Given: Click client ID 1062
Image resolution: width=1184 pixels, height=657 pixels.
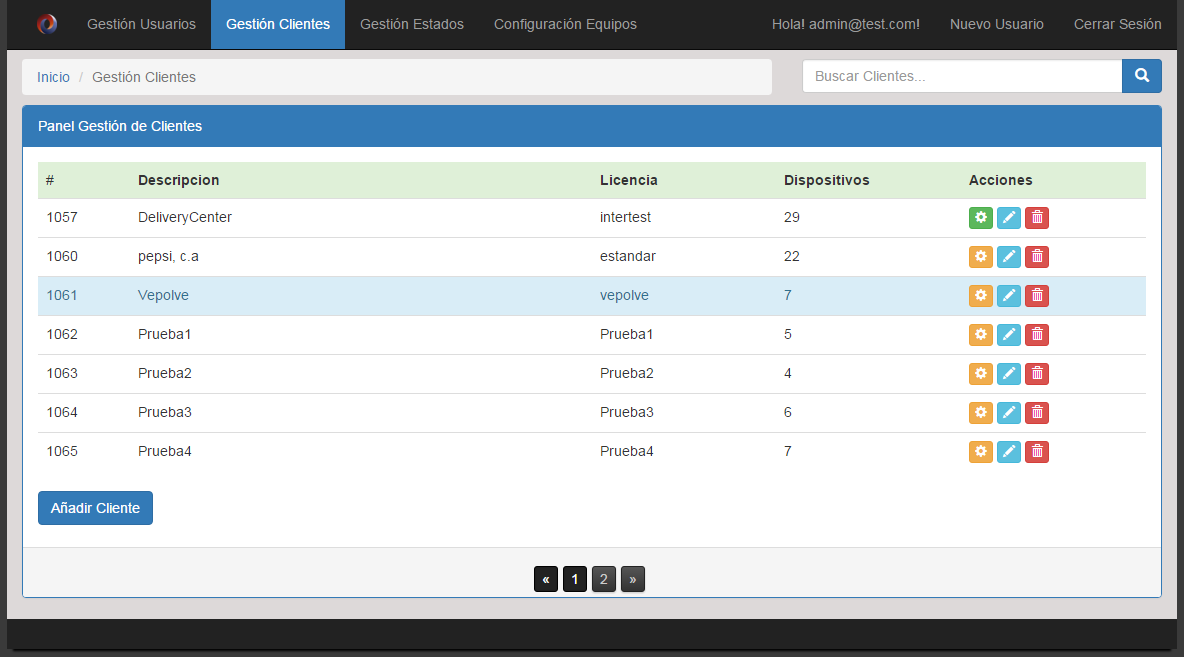Looking at the screenshot, I should tap(62, 335).
